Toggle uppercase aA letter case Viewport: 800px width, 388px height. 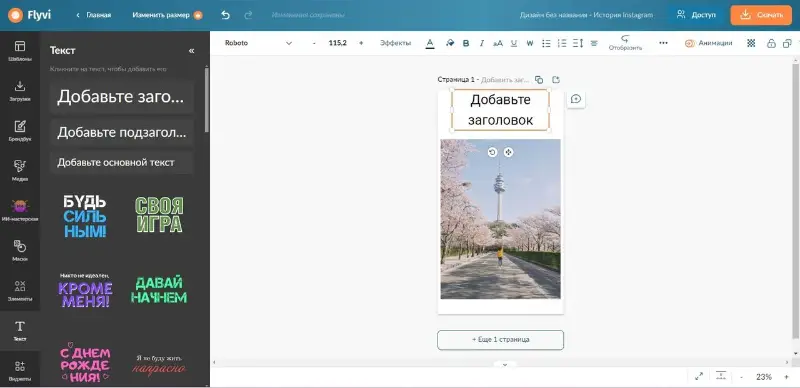(x=497, y=43)
